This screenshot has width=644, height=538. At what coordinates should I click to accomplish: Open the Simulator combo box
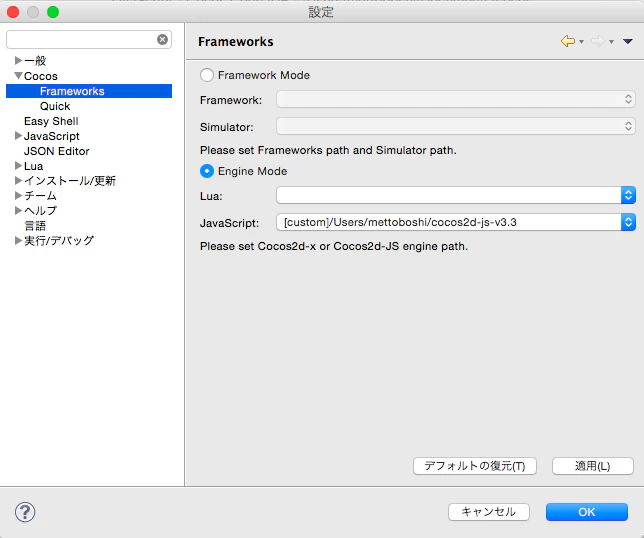click(x=455, y=126)
